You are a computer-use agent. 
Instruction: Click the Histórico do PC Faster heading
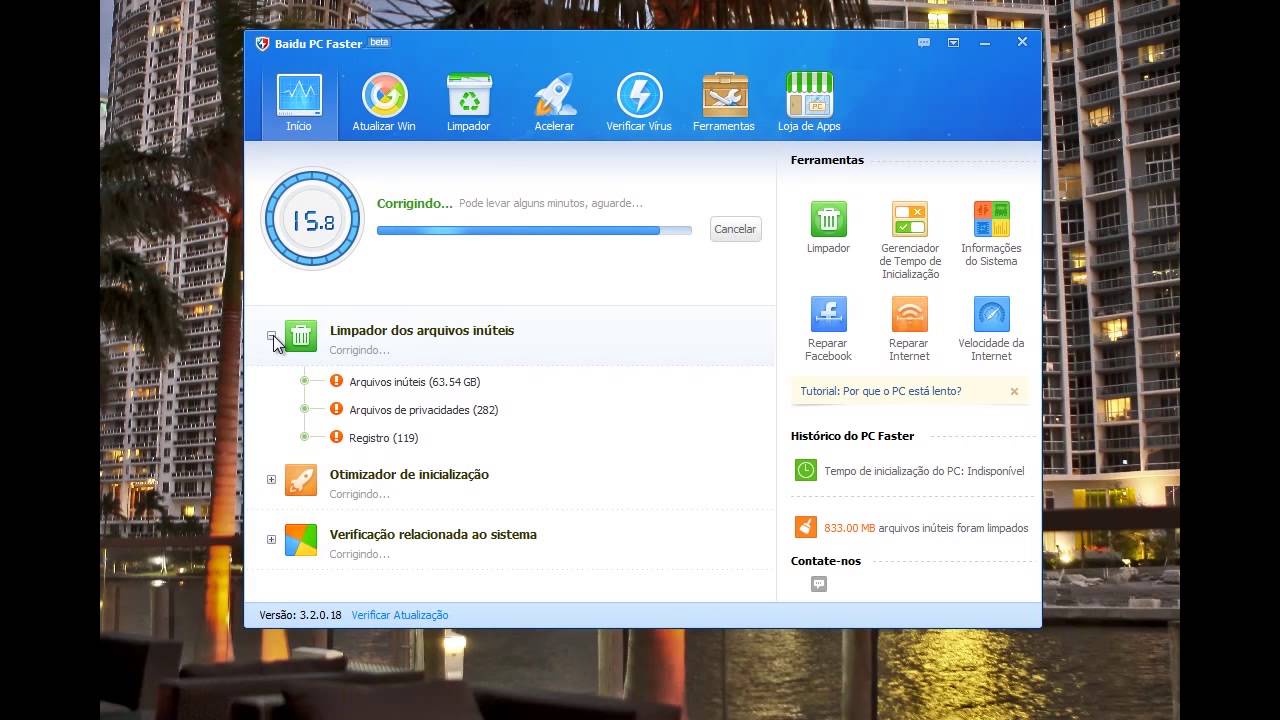[x=852, y=436]
